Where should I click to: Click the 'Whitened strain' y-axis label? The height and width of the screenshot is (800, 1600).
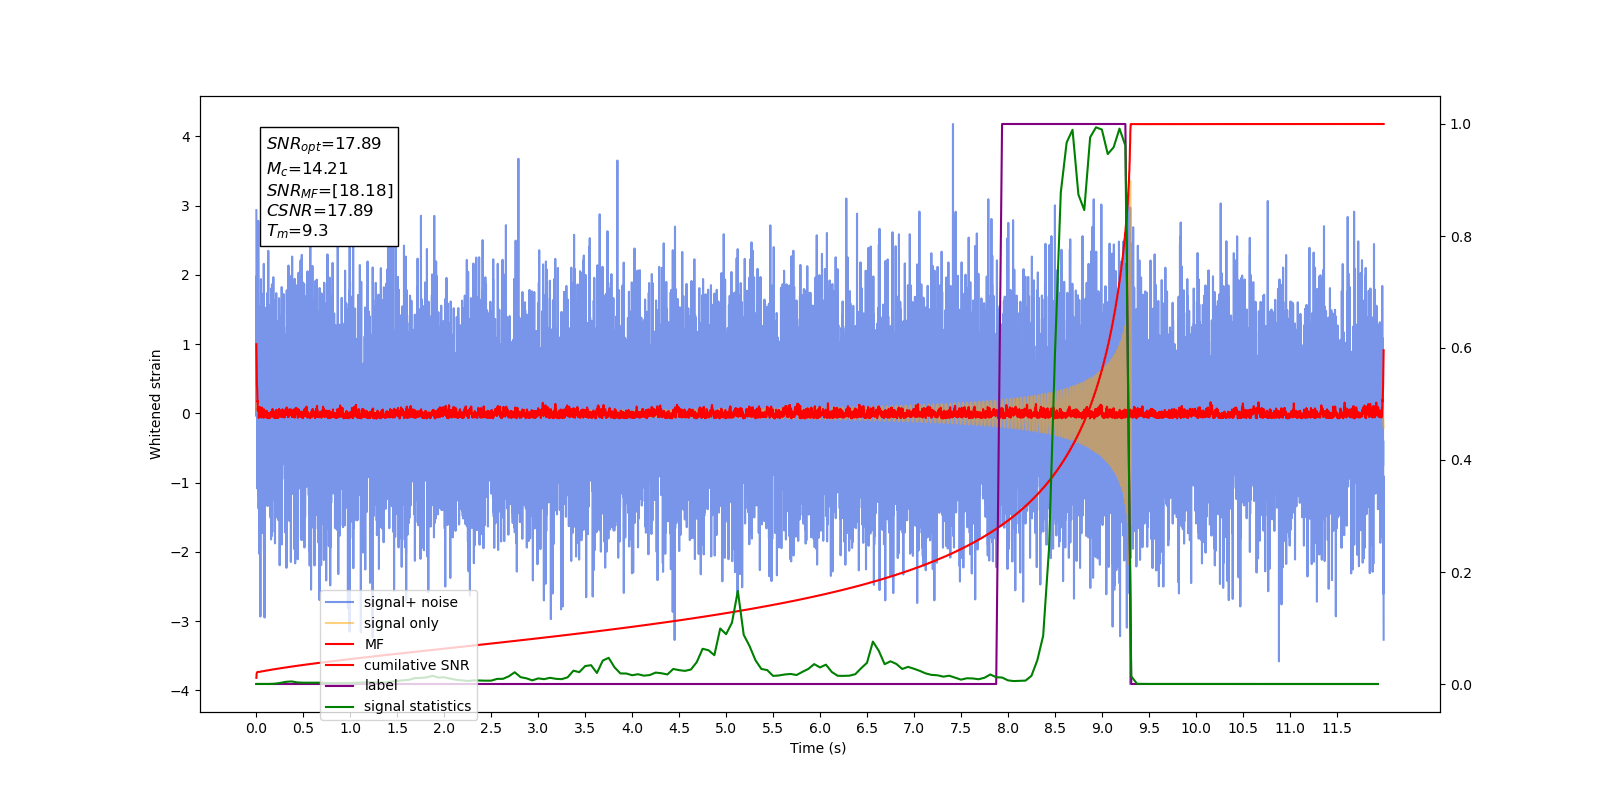[156, 404]
